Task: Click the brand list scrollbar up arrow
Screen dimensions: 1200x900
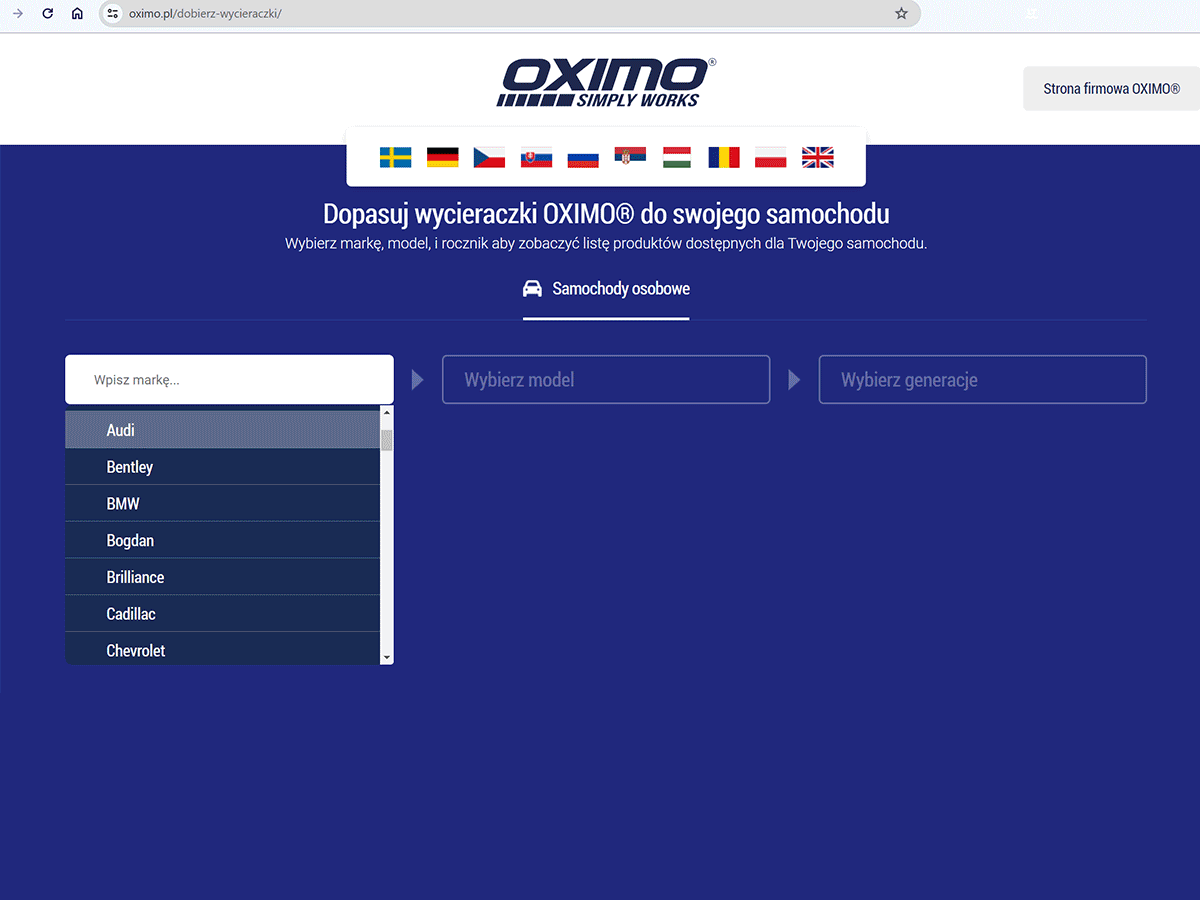Action: point(387,411)
